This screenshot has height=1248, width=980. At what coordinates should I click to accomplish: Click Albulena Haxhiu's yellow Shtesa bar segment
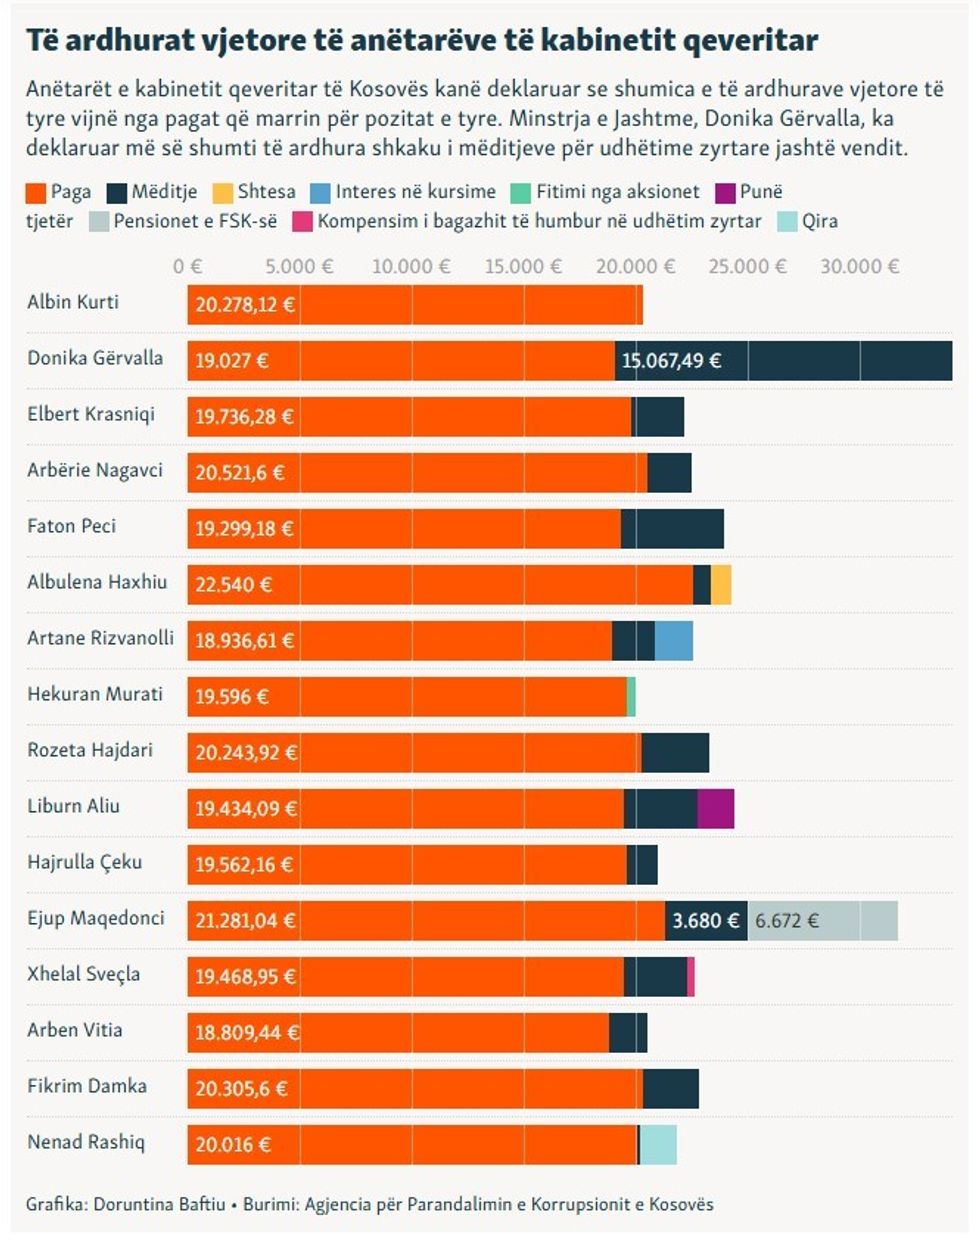pos(721,585)
